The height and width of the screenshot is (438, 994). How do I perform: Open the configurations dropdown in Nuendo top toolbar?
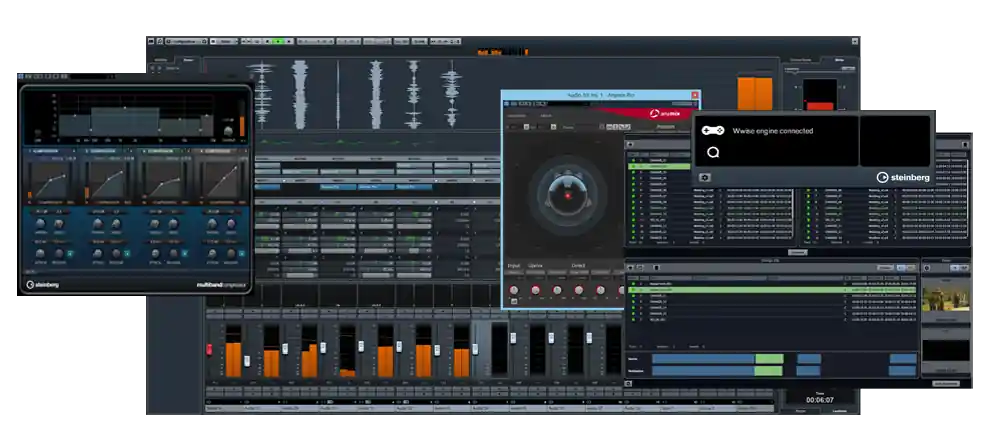186,41
